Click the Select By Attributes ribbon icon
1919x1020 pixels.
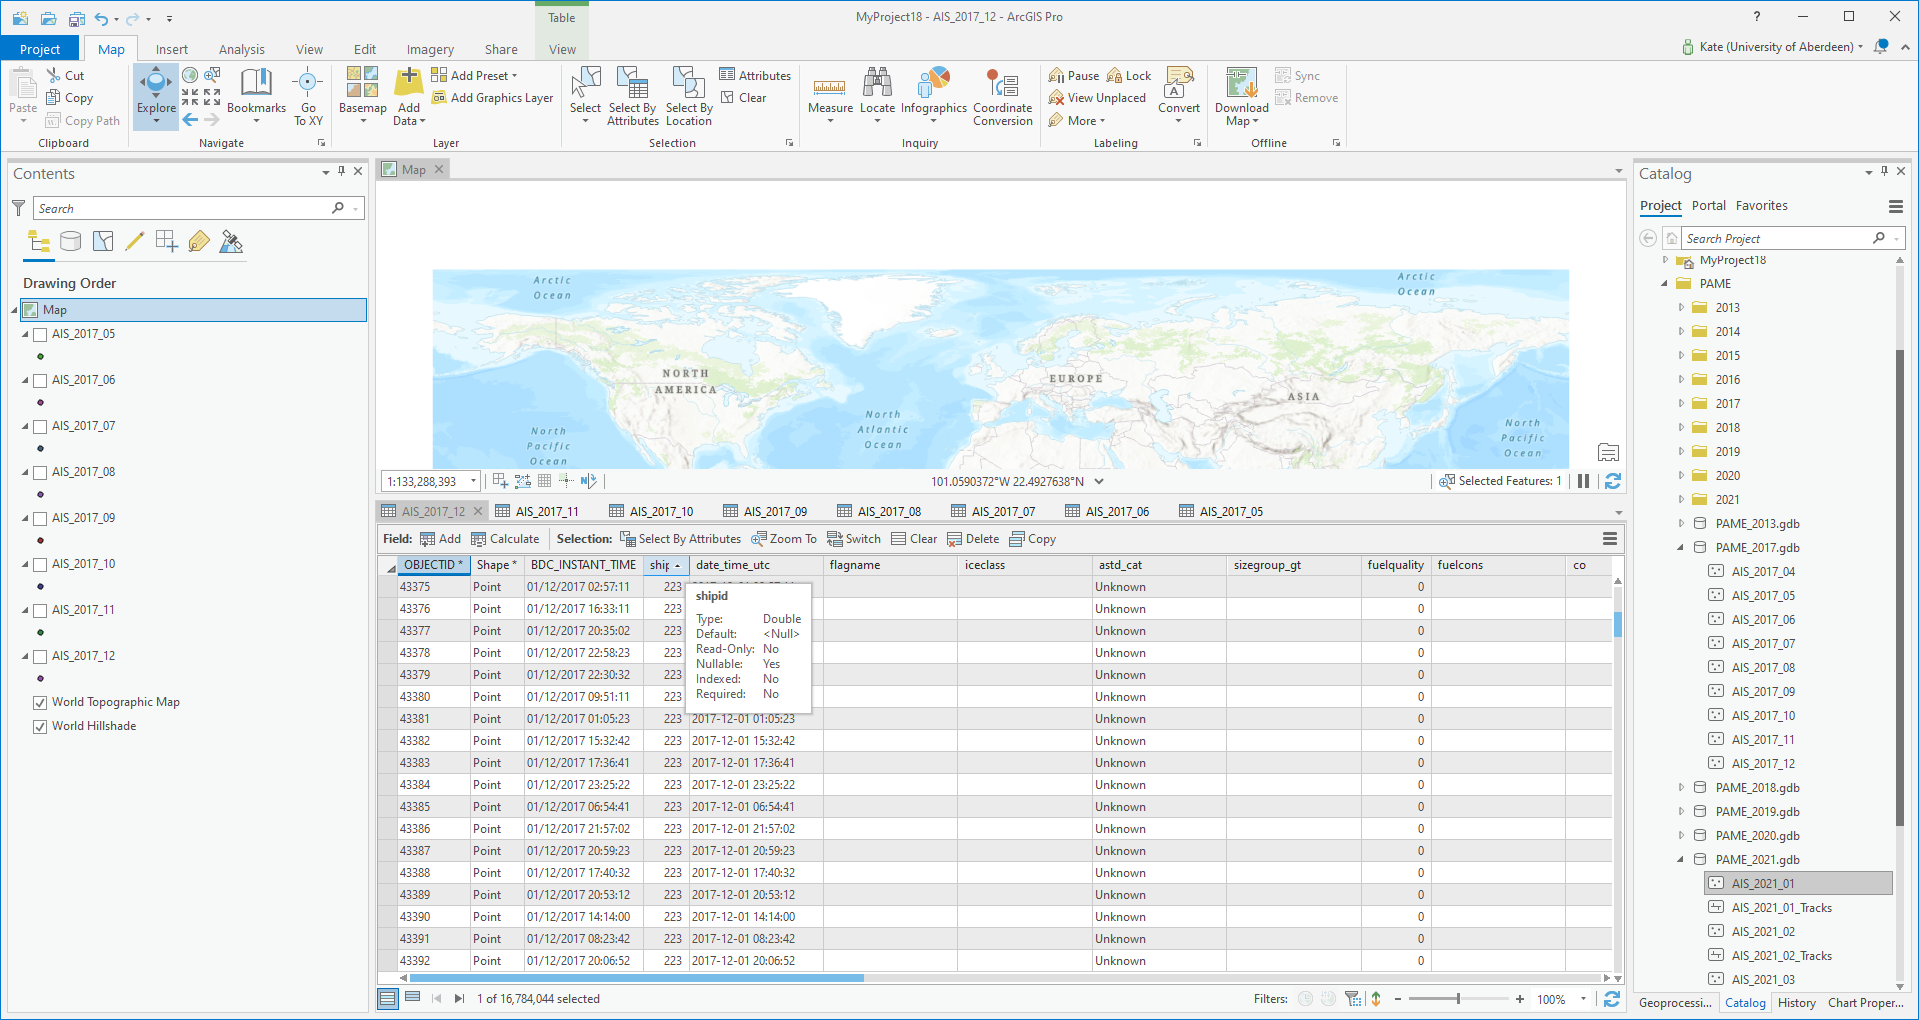tap(632, 87)
